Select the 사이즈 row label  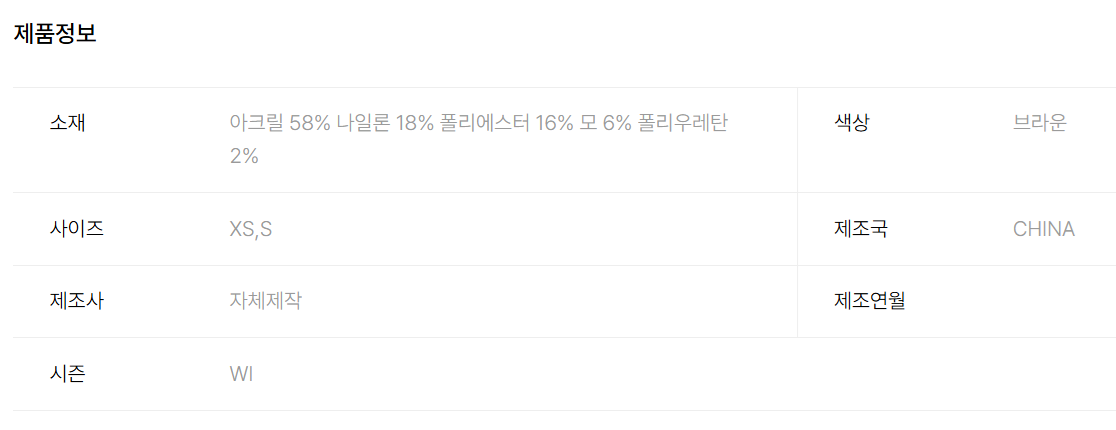[x=76, y=229]
